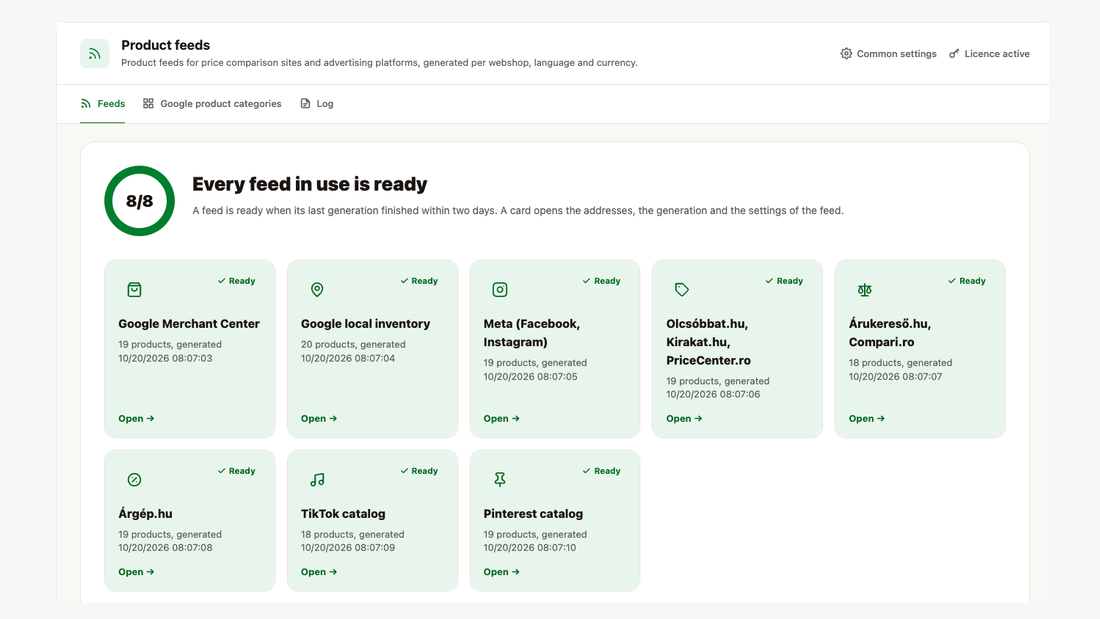
Task: Click the 19 products generated 08:07:03 text
Action: (x=170, y=351)
